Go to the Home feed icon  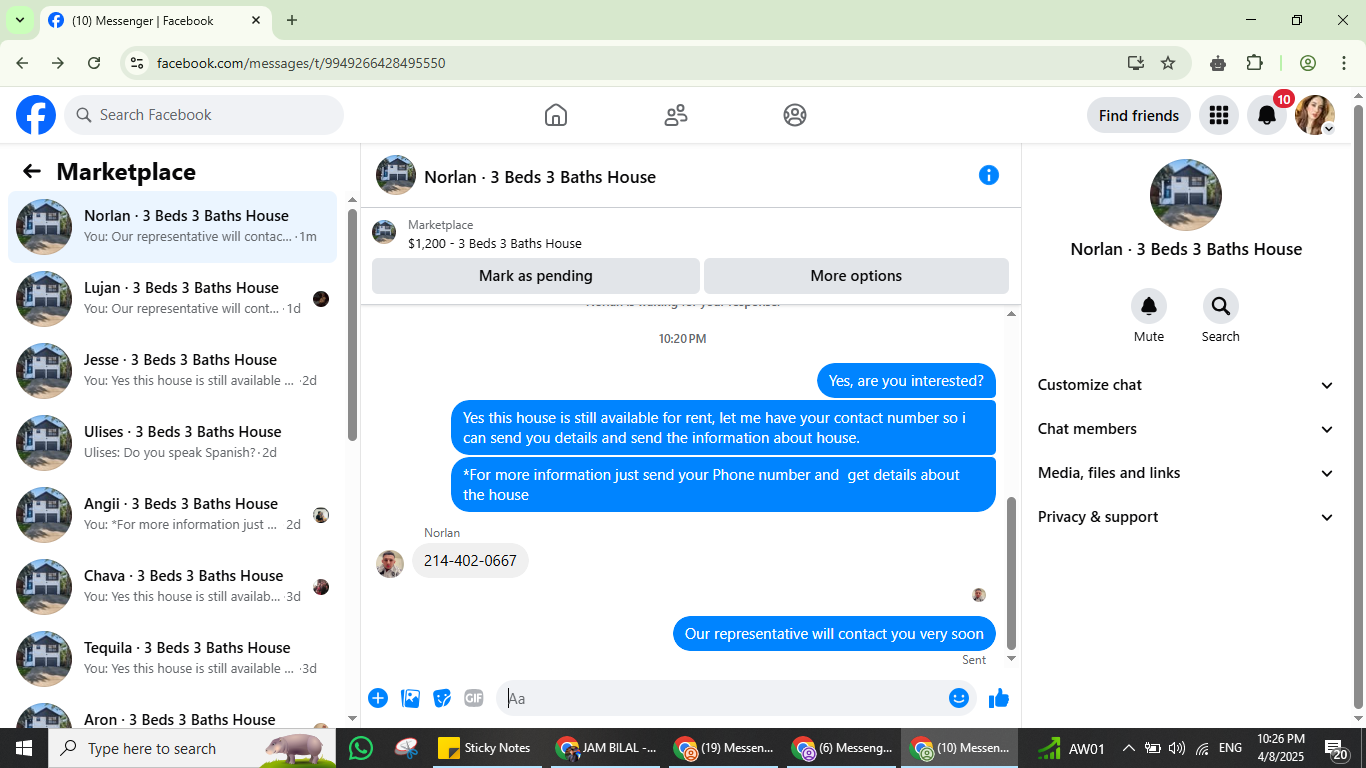[x=556, y=115]
